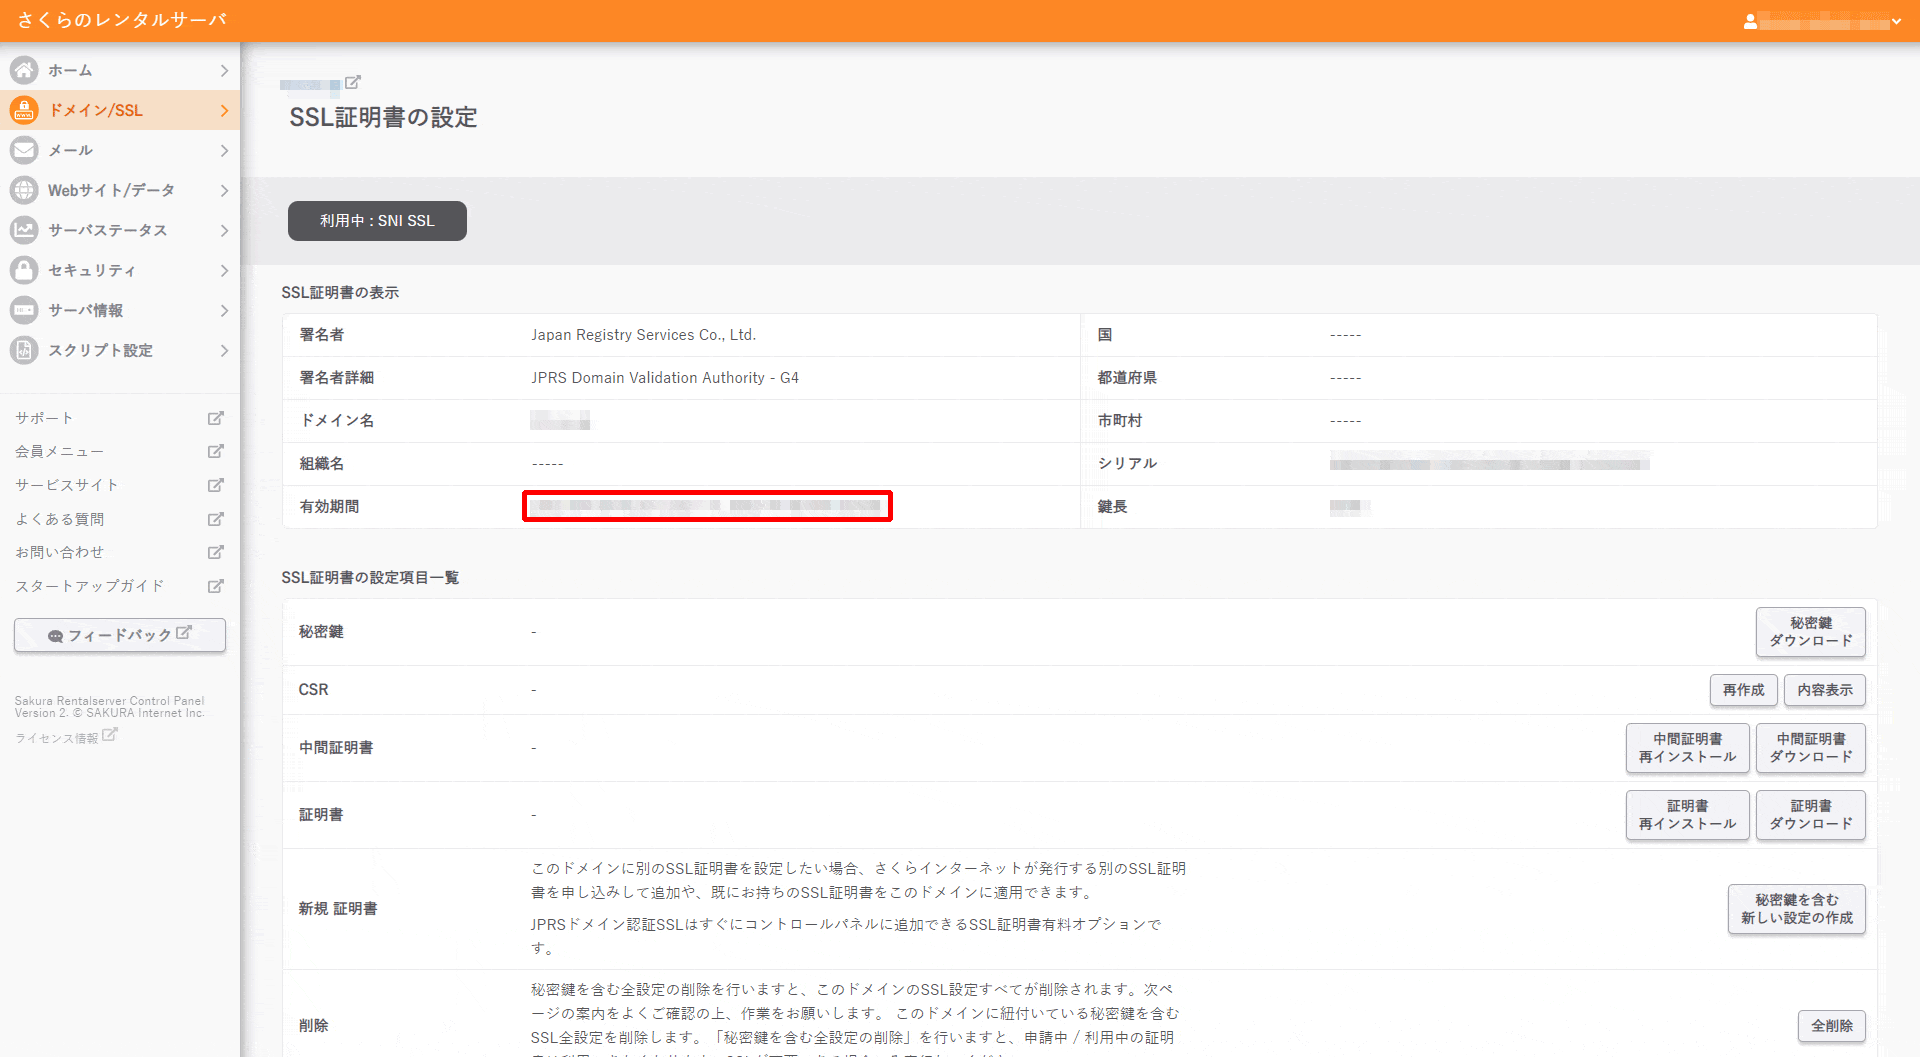
Task: Click external link icon beside ライセンス情報
Action: click(x=110, y=735)
